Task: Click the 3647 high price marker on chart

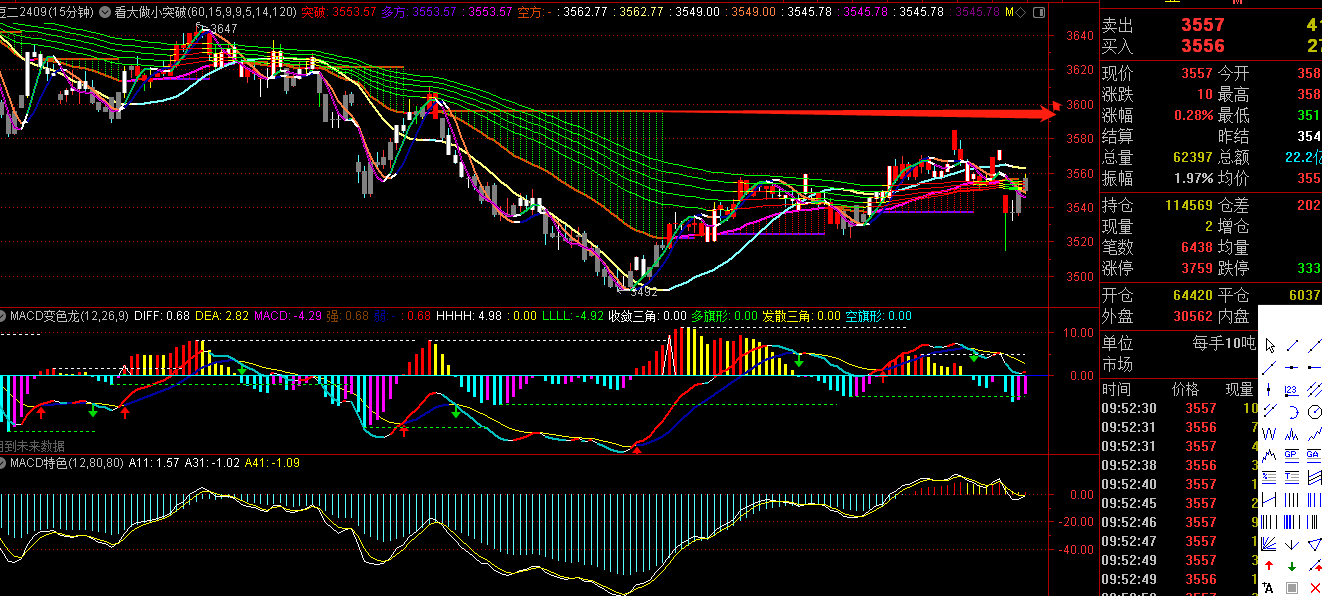Action: point(223,29)
